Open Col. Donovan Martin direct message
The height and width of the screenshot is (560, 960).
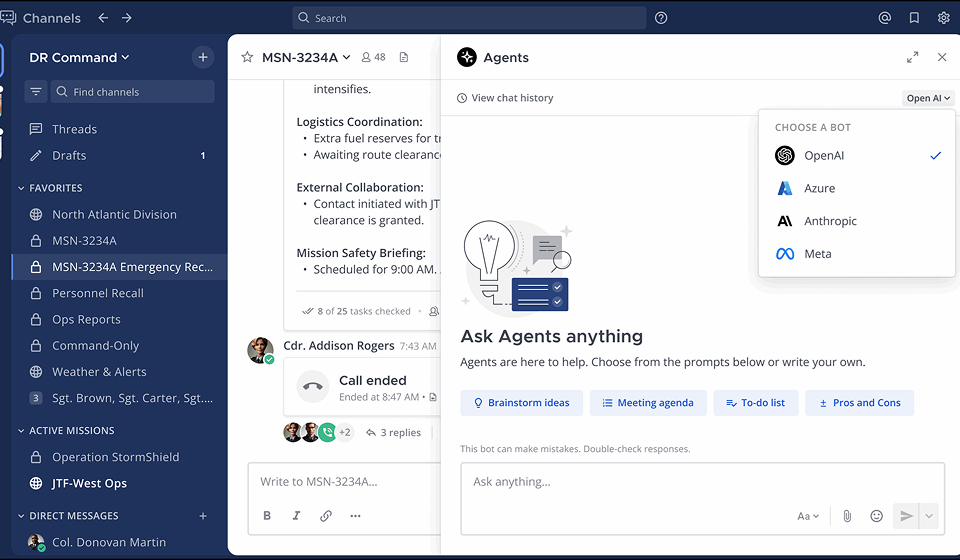point(119,542)
